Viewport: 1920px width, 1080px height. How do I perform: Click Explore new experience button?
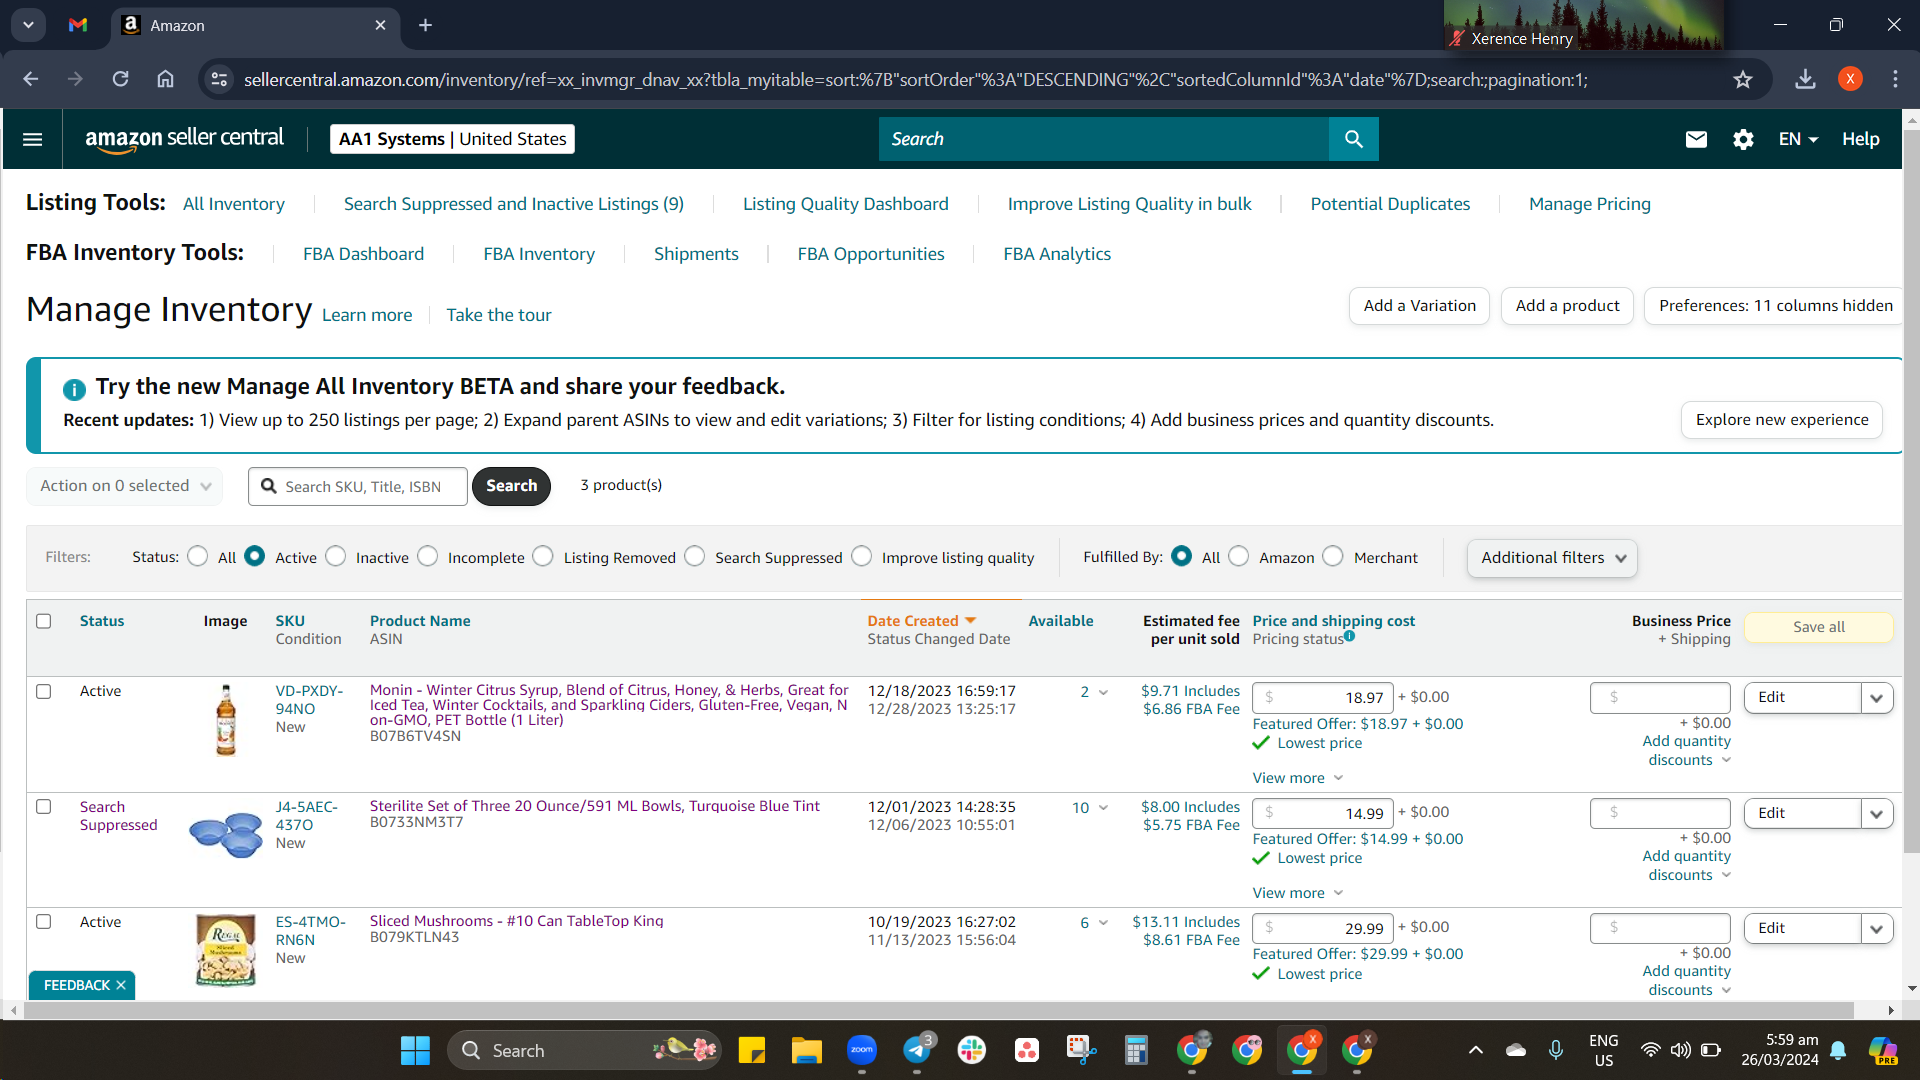point(1782,420)
